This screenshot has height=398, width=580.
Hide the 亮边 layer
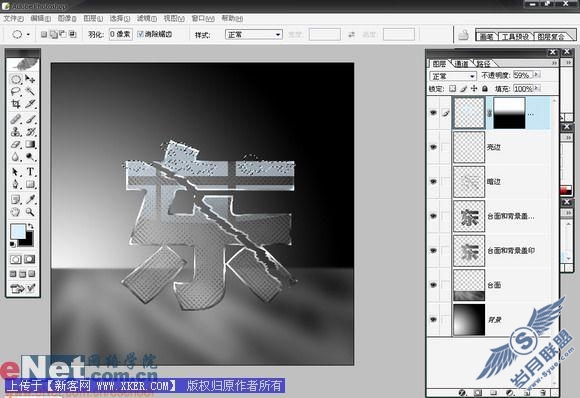[x=433, y=147]
